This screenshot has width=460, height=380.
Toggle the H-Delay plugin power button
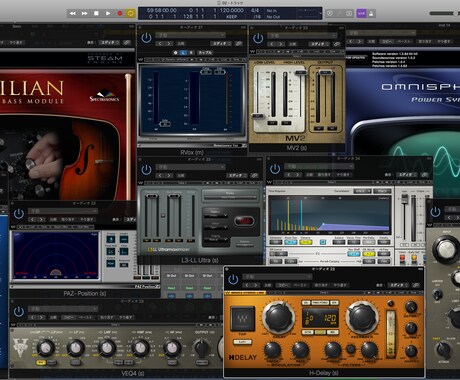(233, 279)
